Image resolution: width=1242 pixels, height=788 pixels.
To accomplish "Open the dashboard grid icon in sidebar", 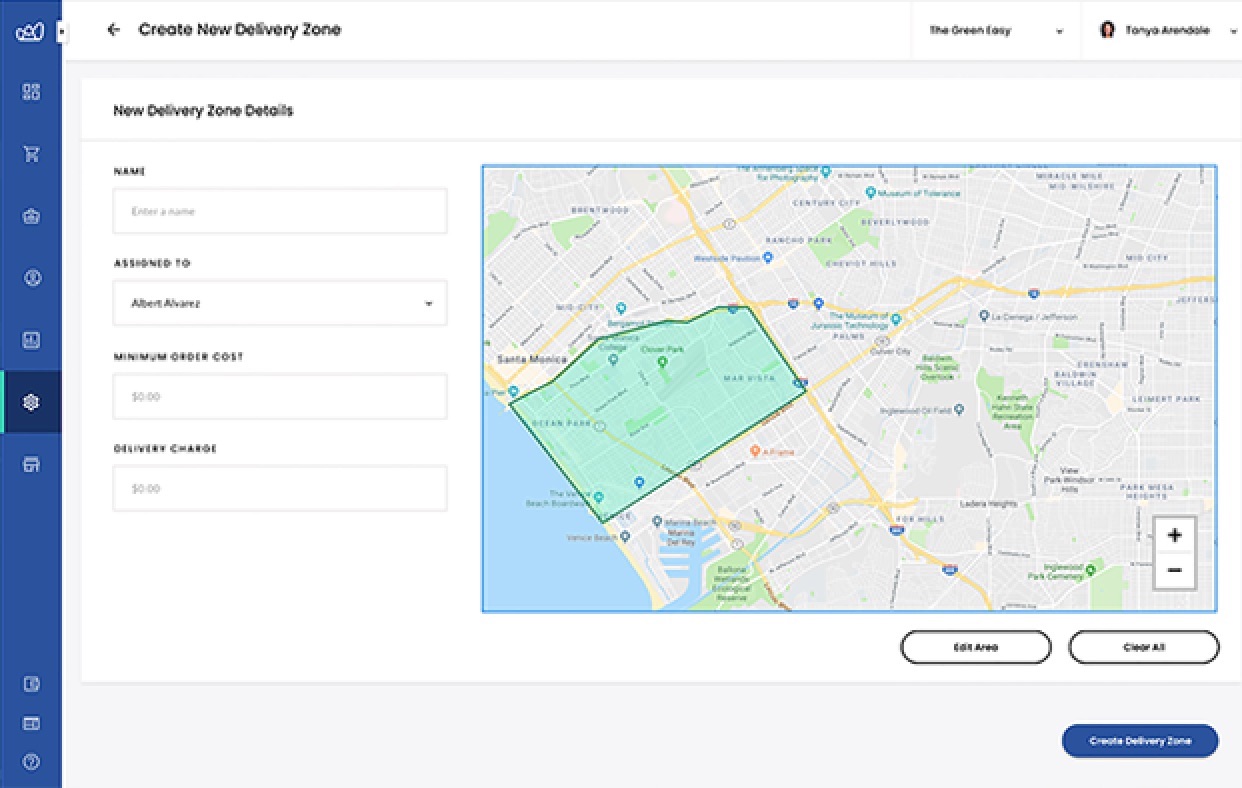I will pos(31,92).
